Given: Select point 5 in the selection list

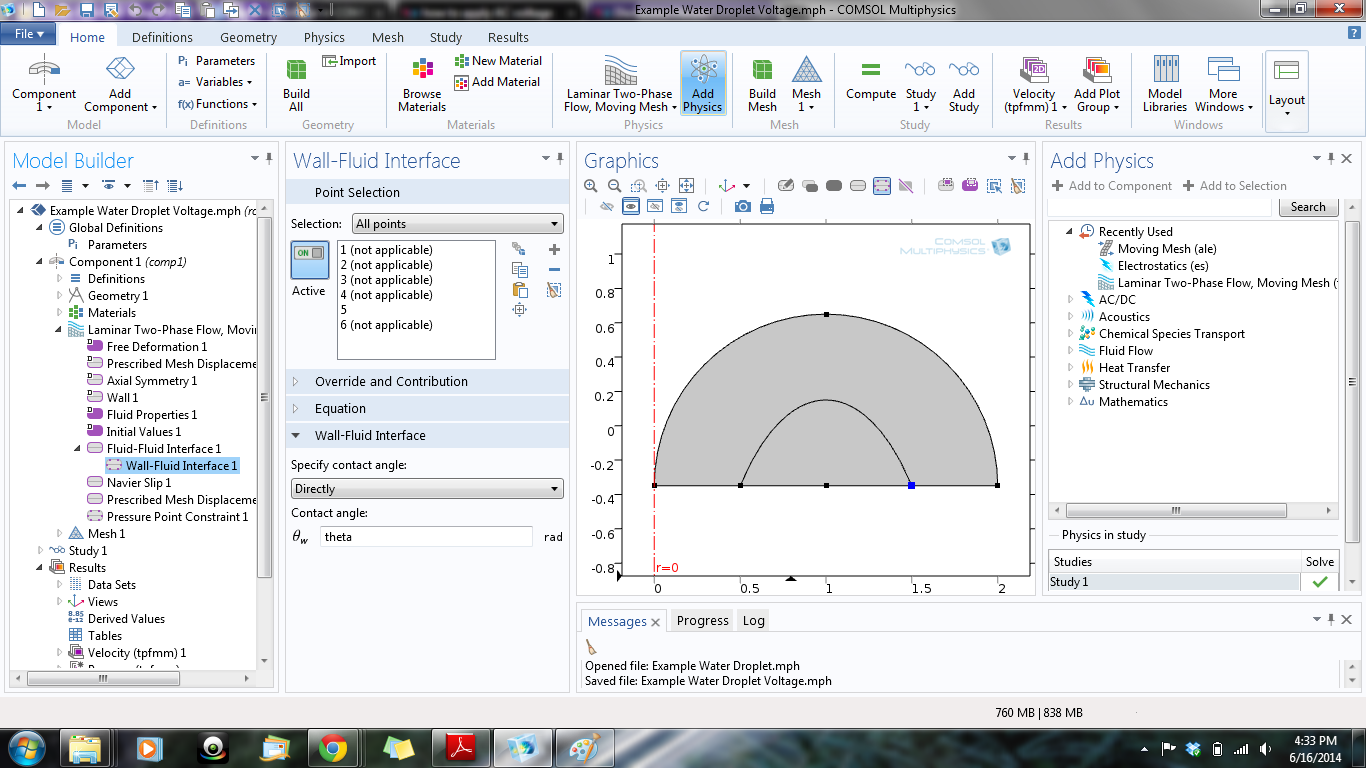Looking at the screenshot, I should coord(343,310).
